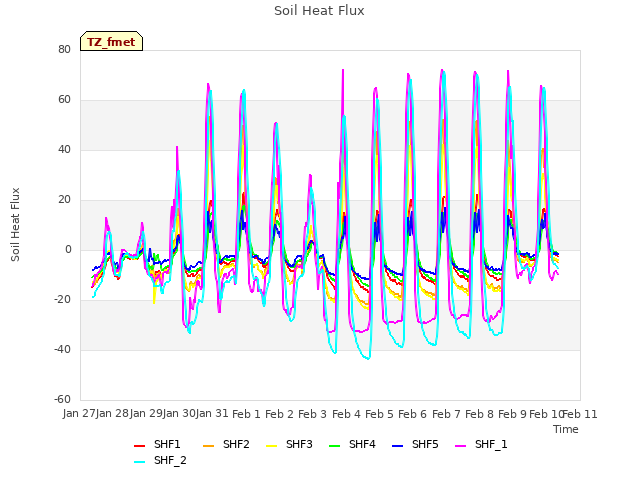640x480 pixels.
Task: Click the -60 y-axis tick label
Action: [62, 399]
